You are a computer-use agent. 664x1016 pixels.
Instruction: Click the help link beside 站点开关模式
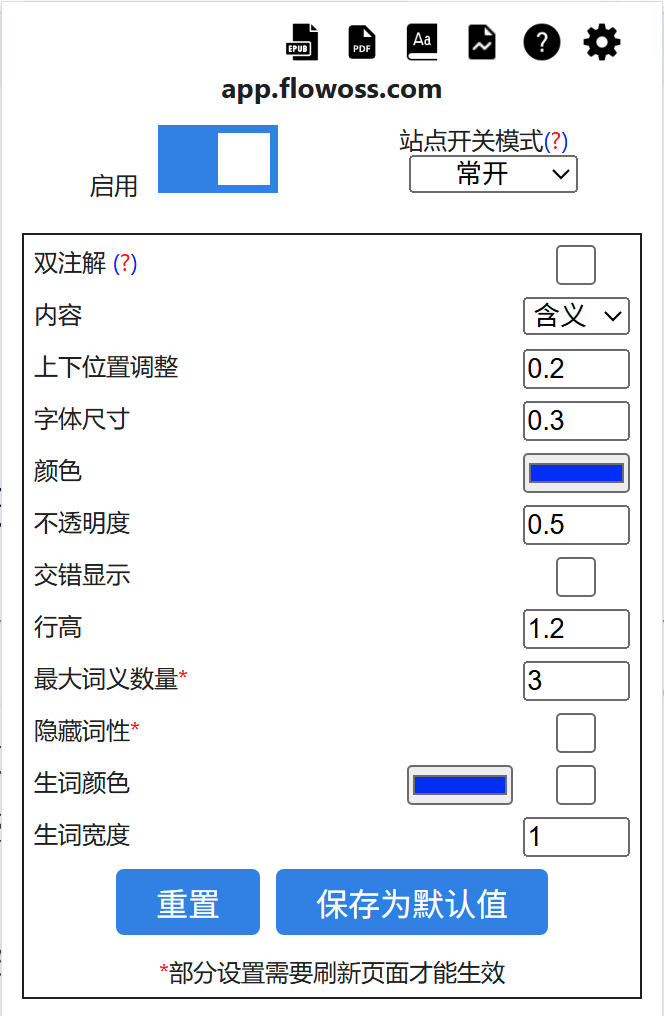coord(557,142)
